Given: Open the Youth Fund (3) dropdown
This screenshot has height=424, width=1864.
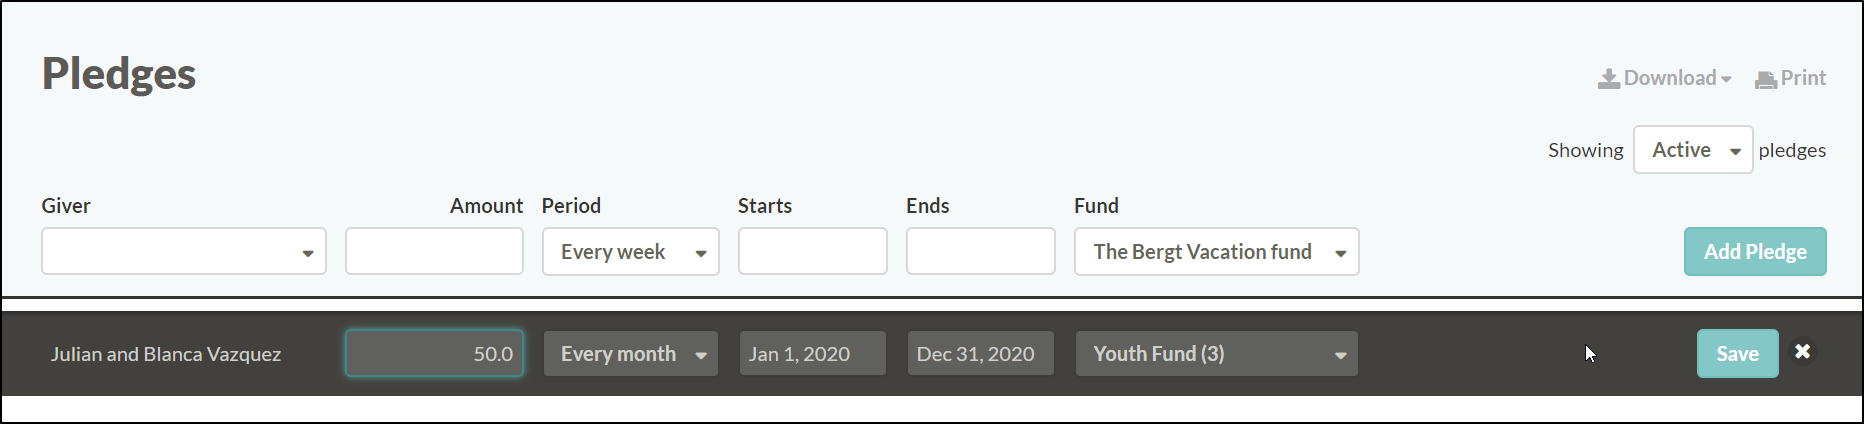Looking at the screenshot, I should [1216, 354].
